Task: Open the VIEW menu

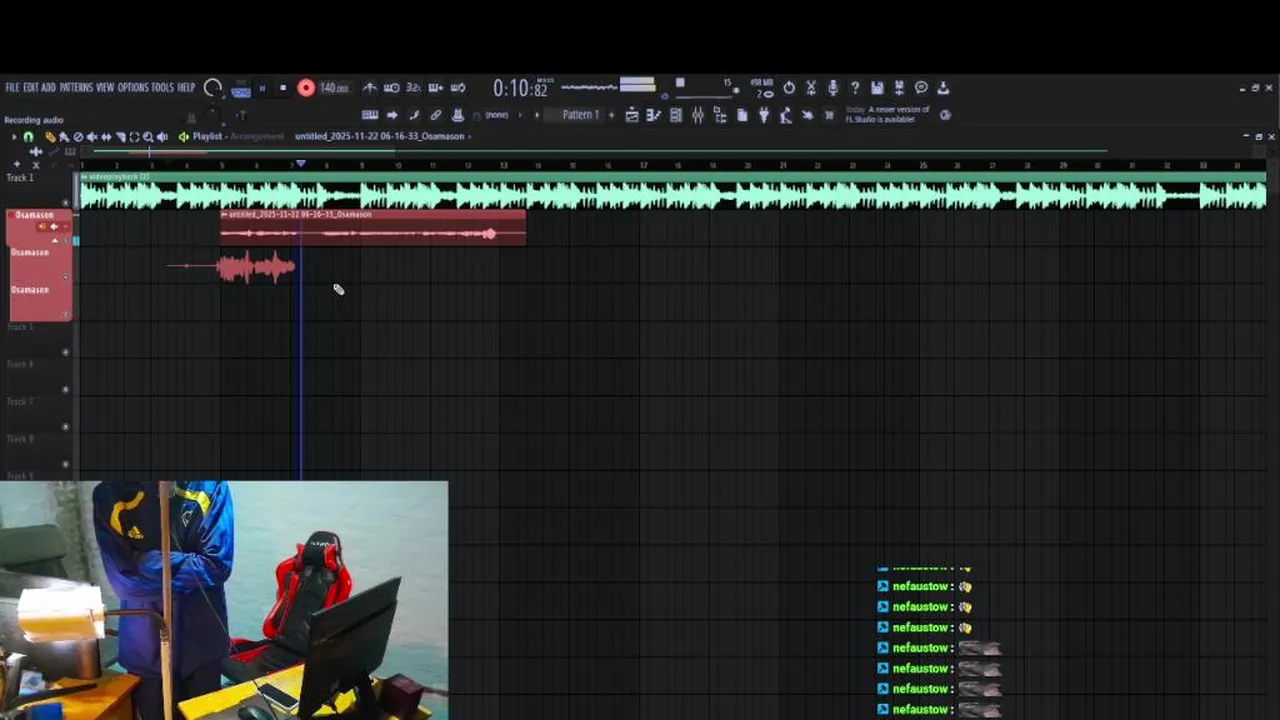Action: [105, 88]
